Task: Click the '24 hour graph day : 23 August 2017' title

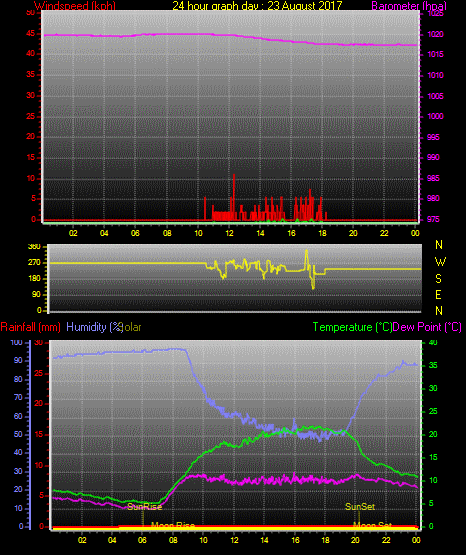Action: [x=257, y=6]
